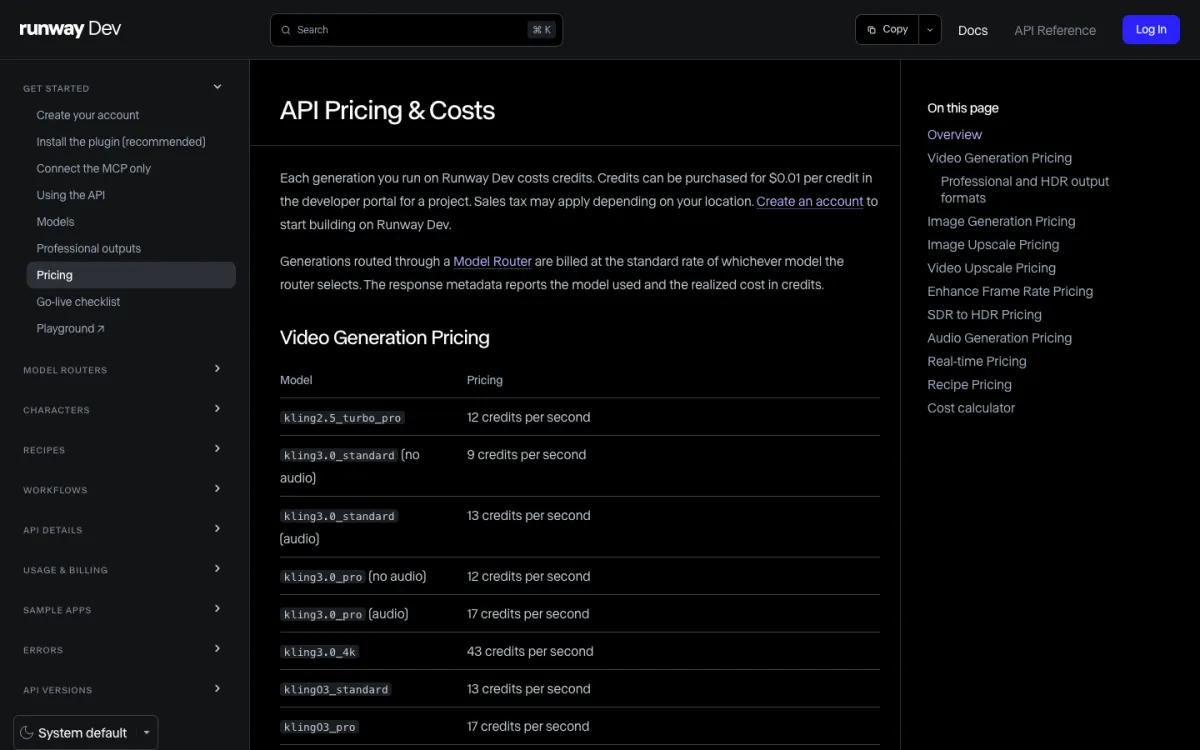Collapse the Get Started section

pyautogui.click(x=218, y=88)
